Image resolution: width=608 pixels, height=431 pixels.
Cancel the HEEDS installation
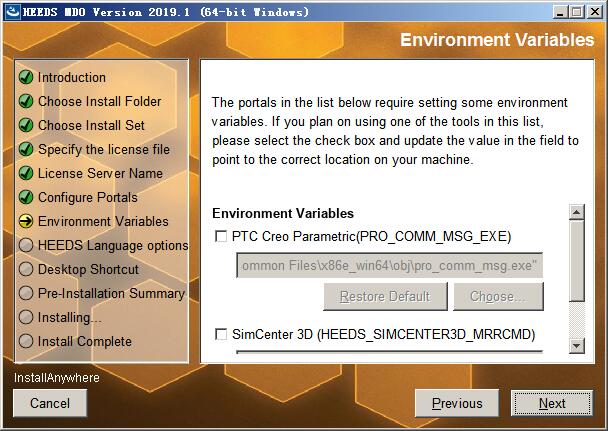pyautogui.click(x=50, y=403)
